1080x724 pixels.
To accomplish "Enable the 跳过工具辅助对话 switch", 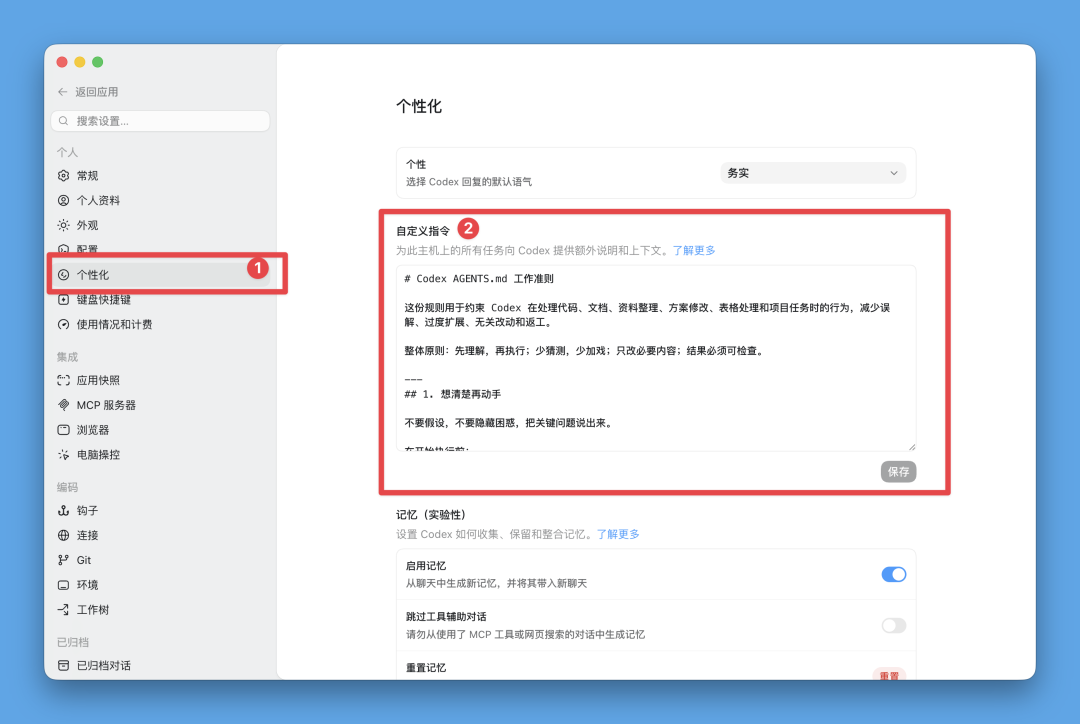I will point(893,625).
